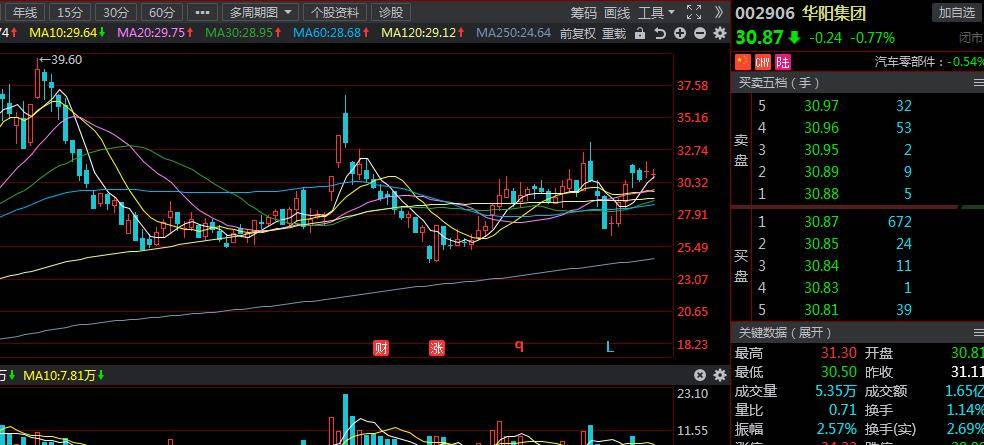Click the lock icon in chart toolbar
Screen dimensions: 984x445
click(640, 33)
